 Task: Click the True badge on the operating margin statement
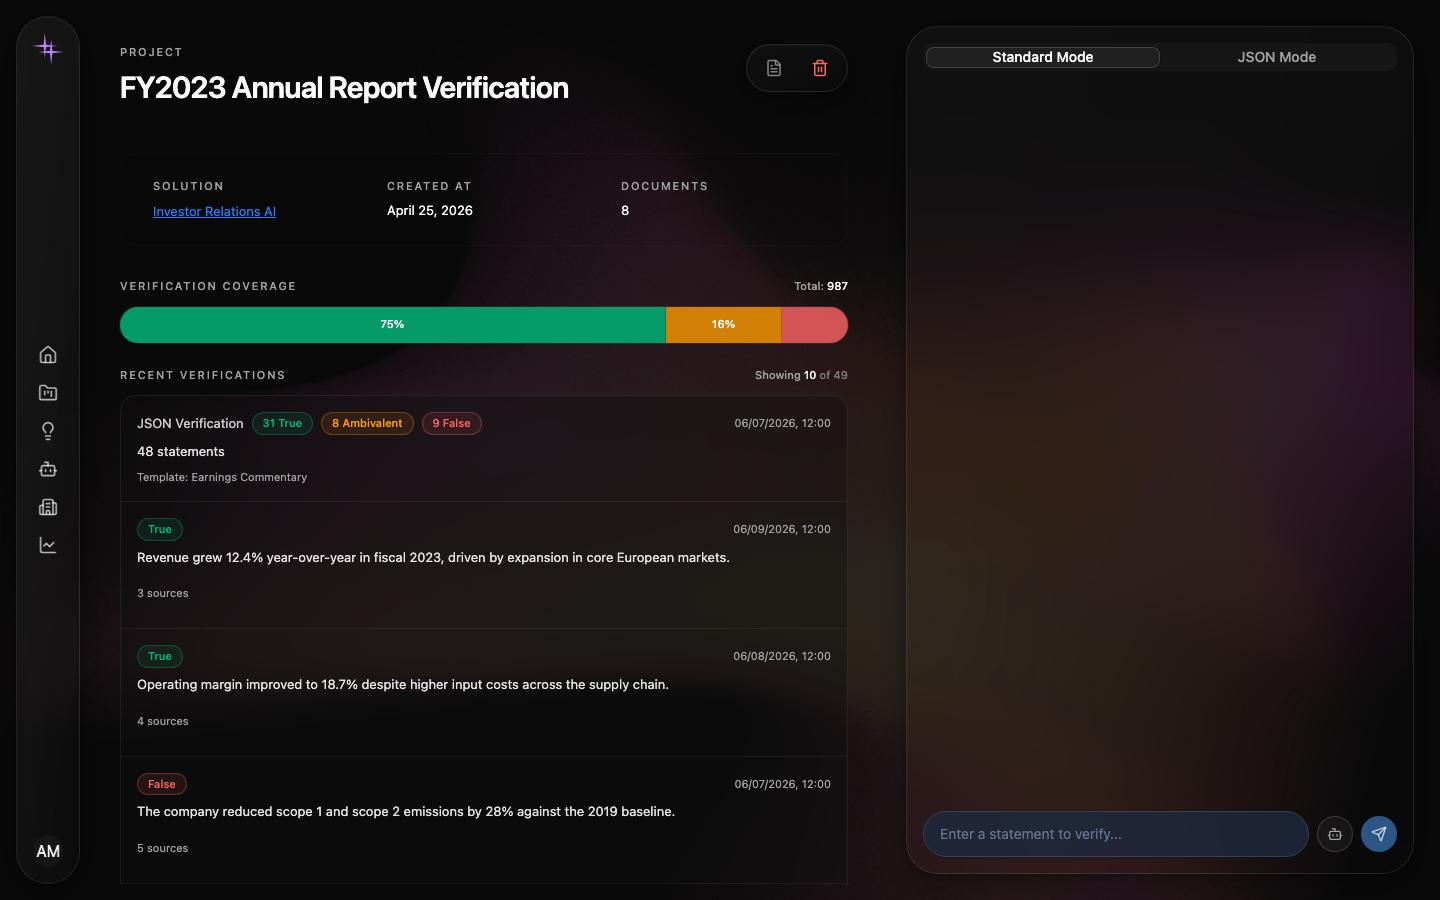click(x=160, y=656)
